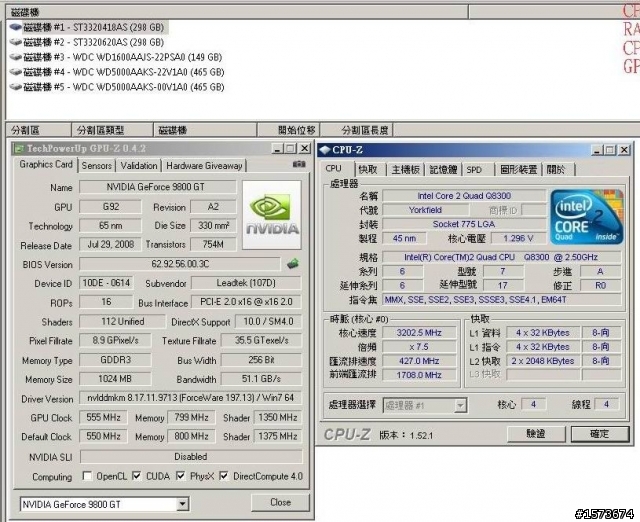Click disk icon for drive #5 WD5000AAKS-00V1A0

16,87
